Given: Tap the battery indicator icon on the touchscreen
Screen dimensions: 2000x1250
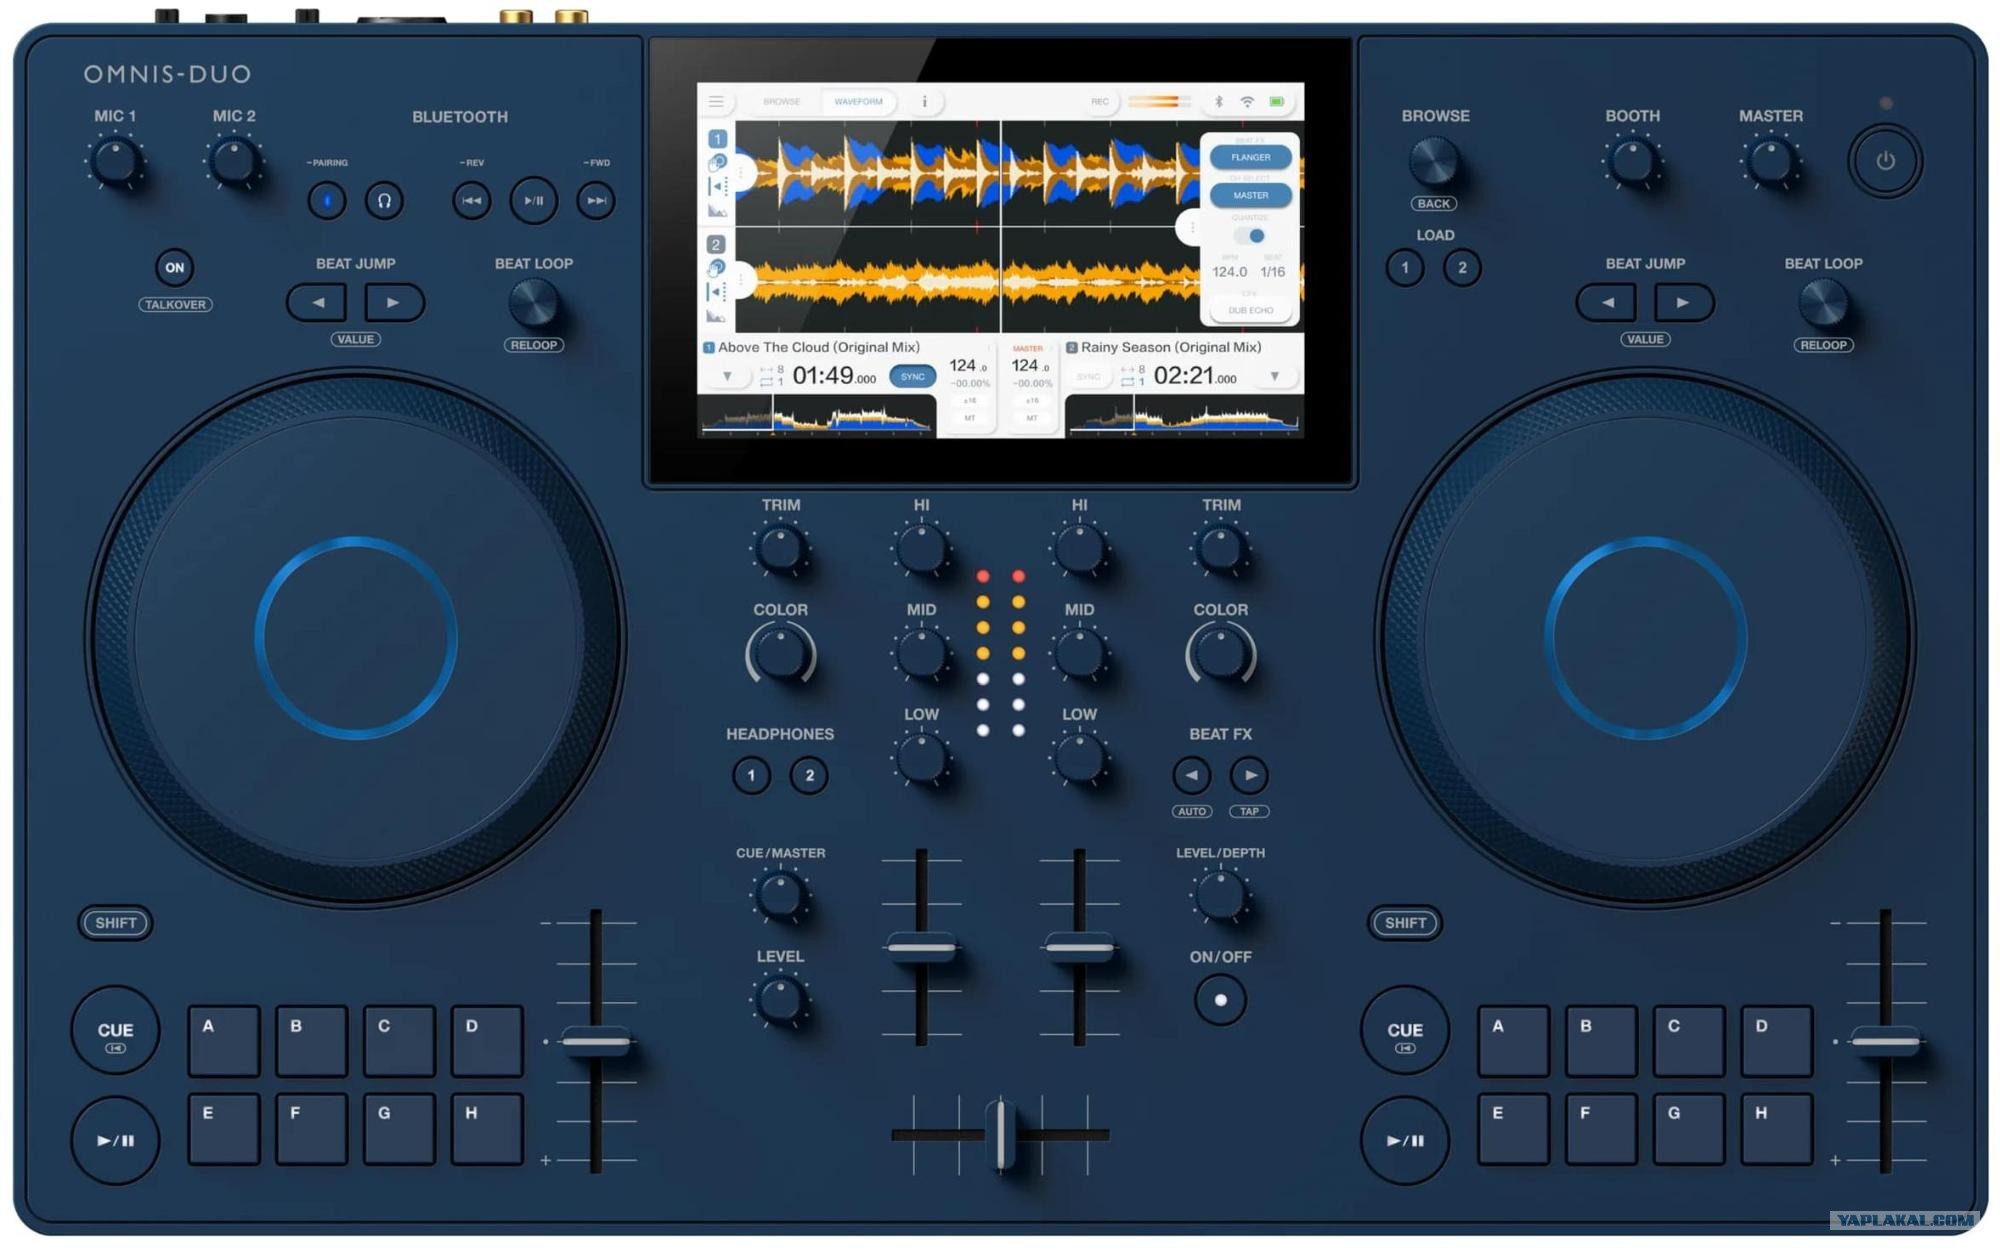Looking at the screenshot, I should coord(1277,102).
